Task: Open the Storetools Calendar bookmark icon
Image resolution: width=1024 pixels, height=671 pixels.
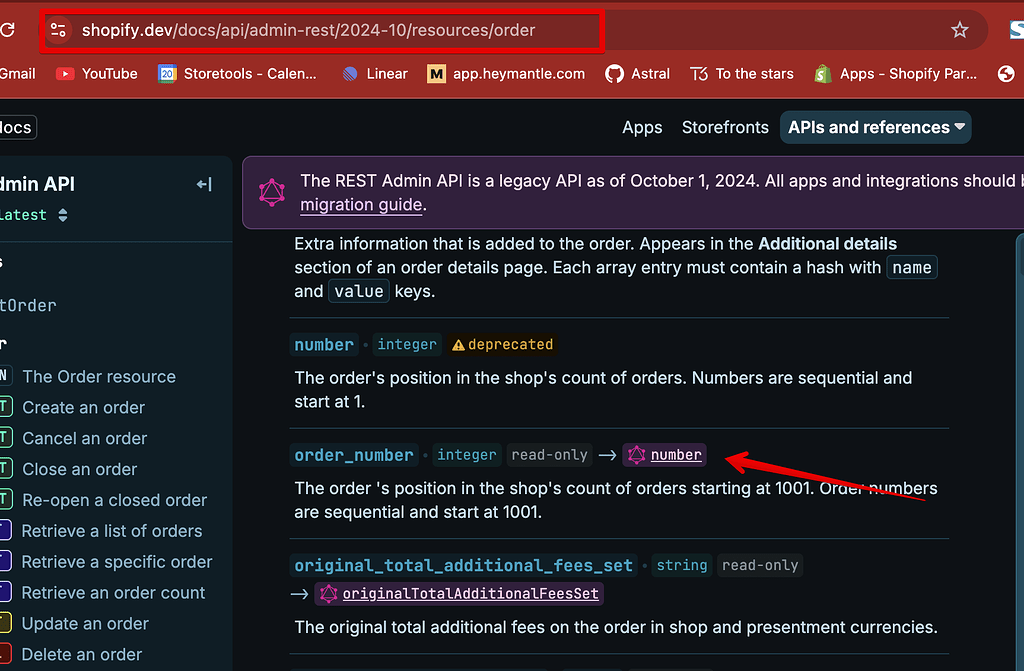Action: click(167, 74)
